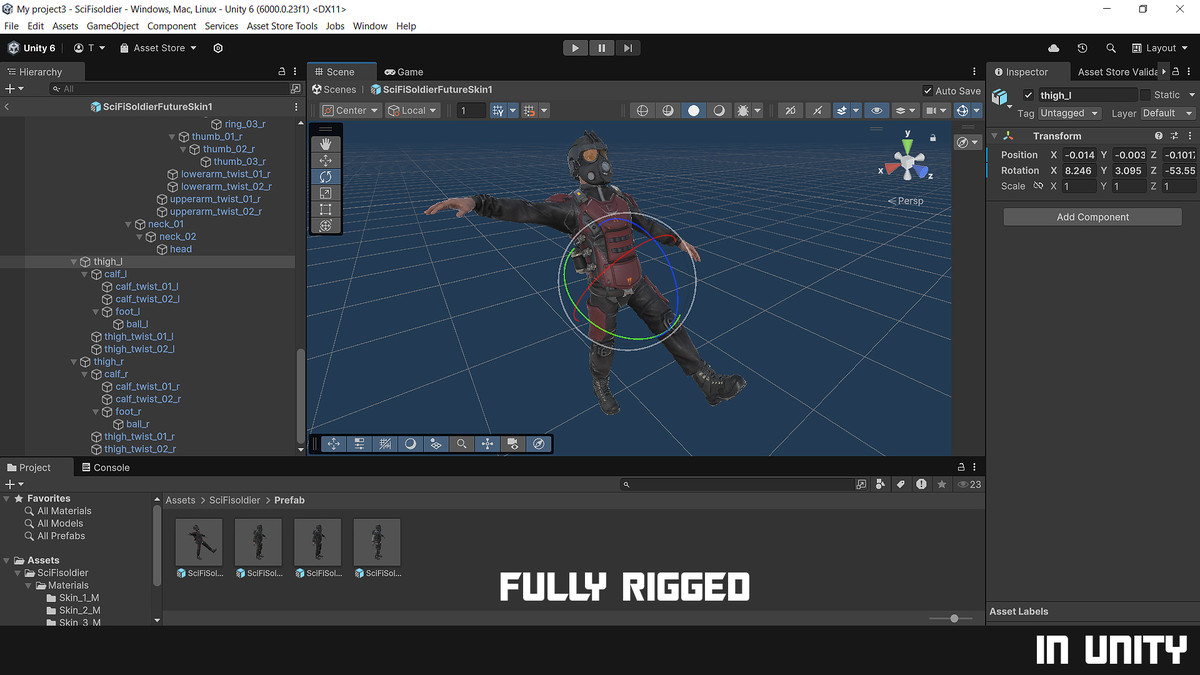Screen dimensions: 1200x675
Task: Open Asset Store Tools menu
Action: (282, 26)
